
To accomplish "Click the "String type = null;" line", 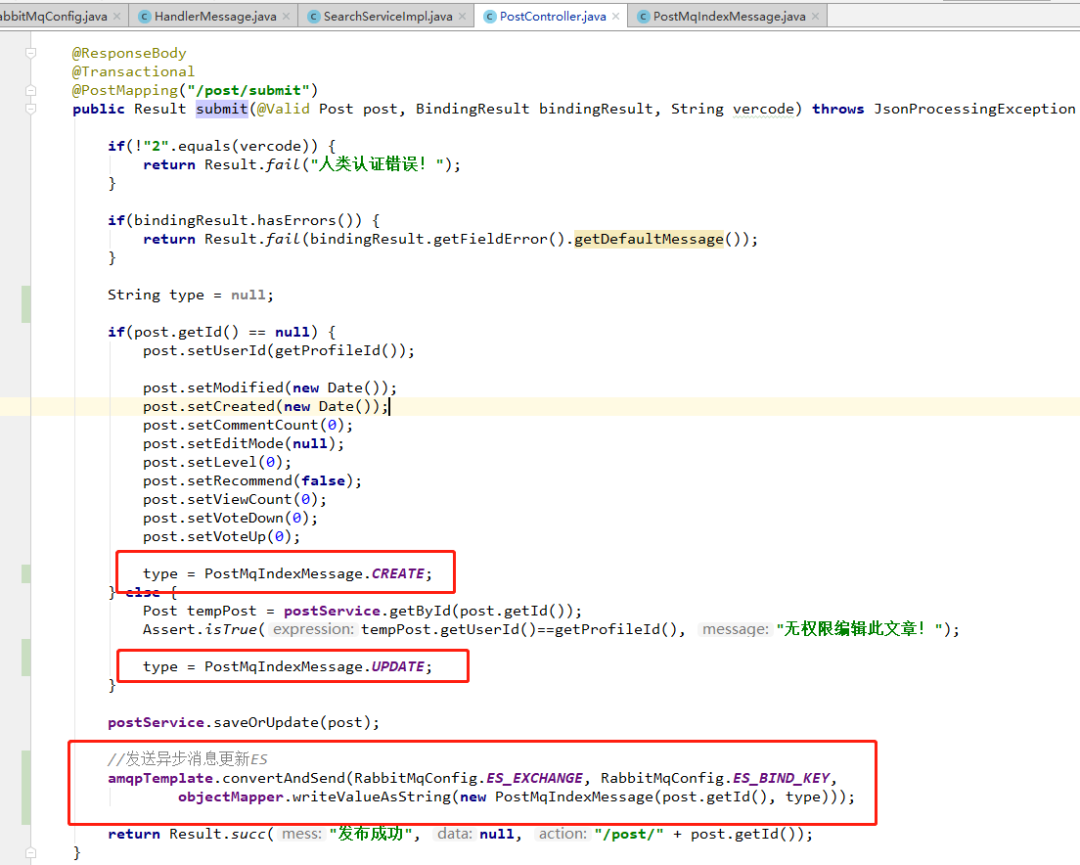I will (x=190, y=295).
